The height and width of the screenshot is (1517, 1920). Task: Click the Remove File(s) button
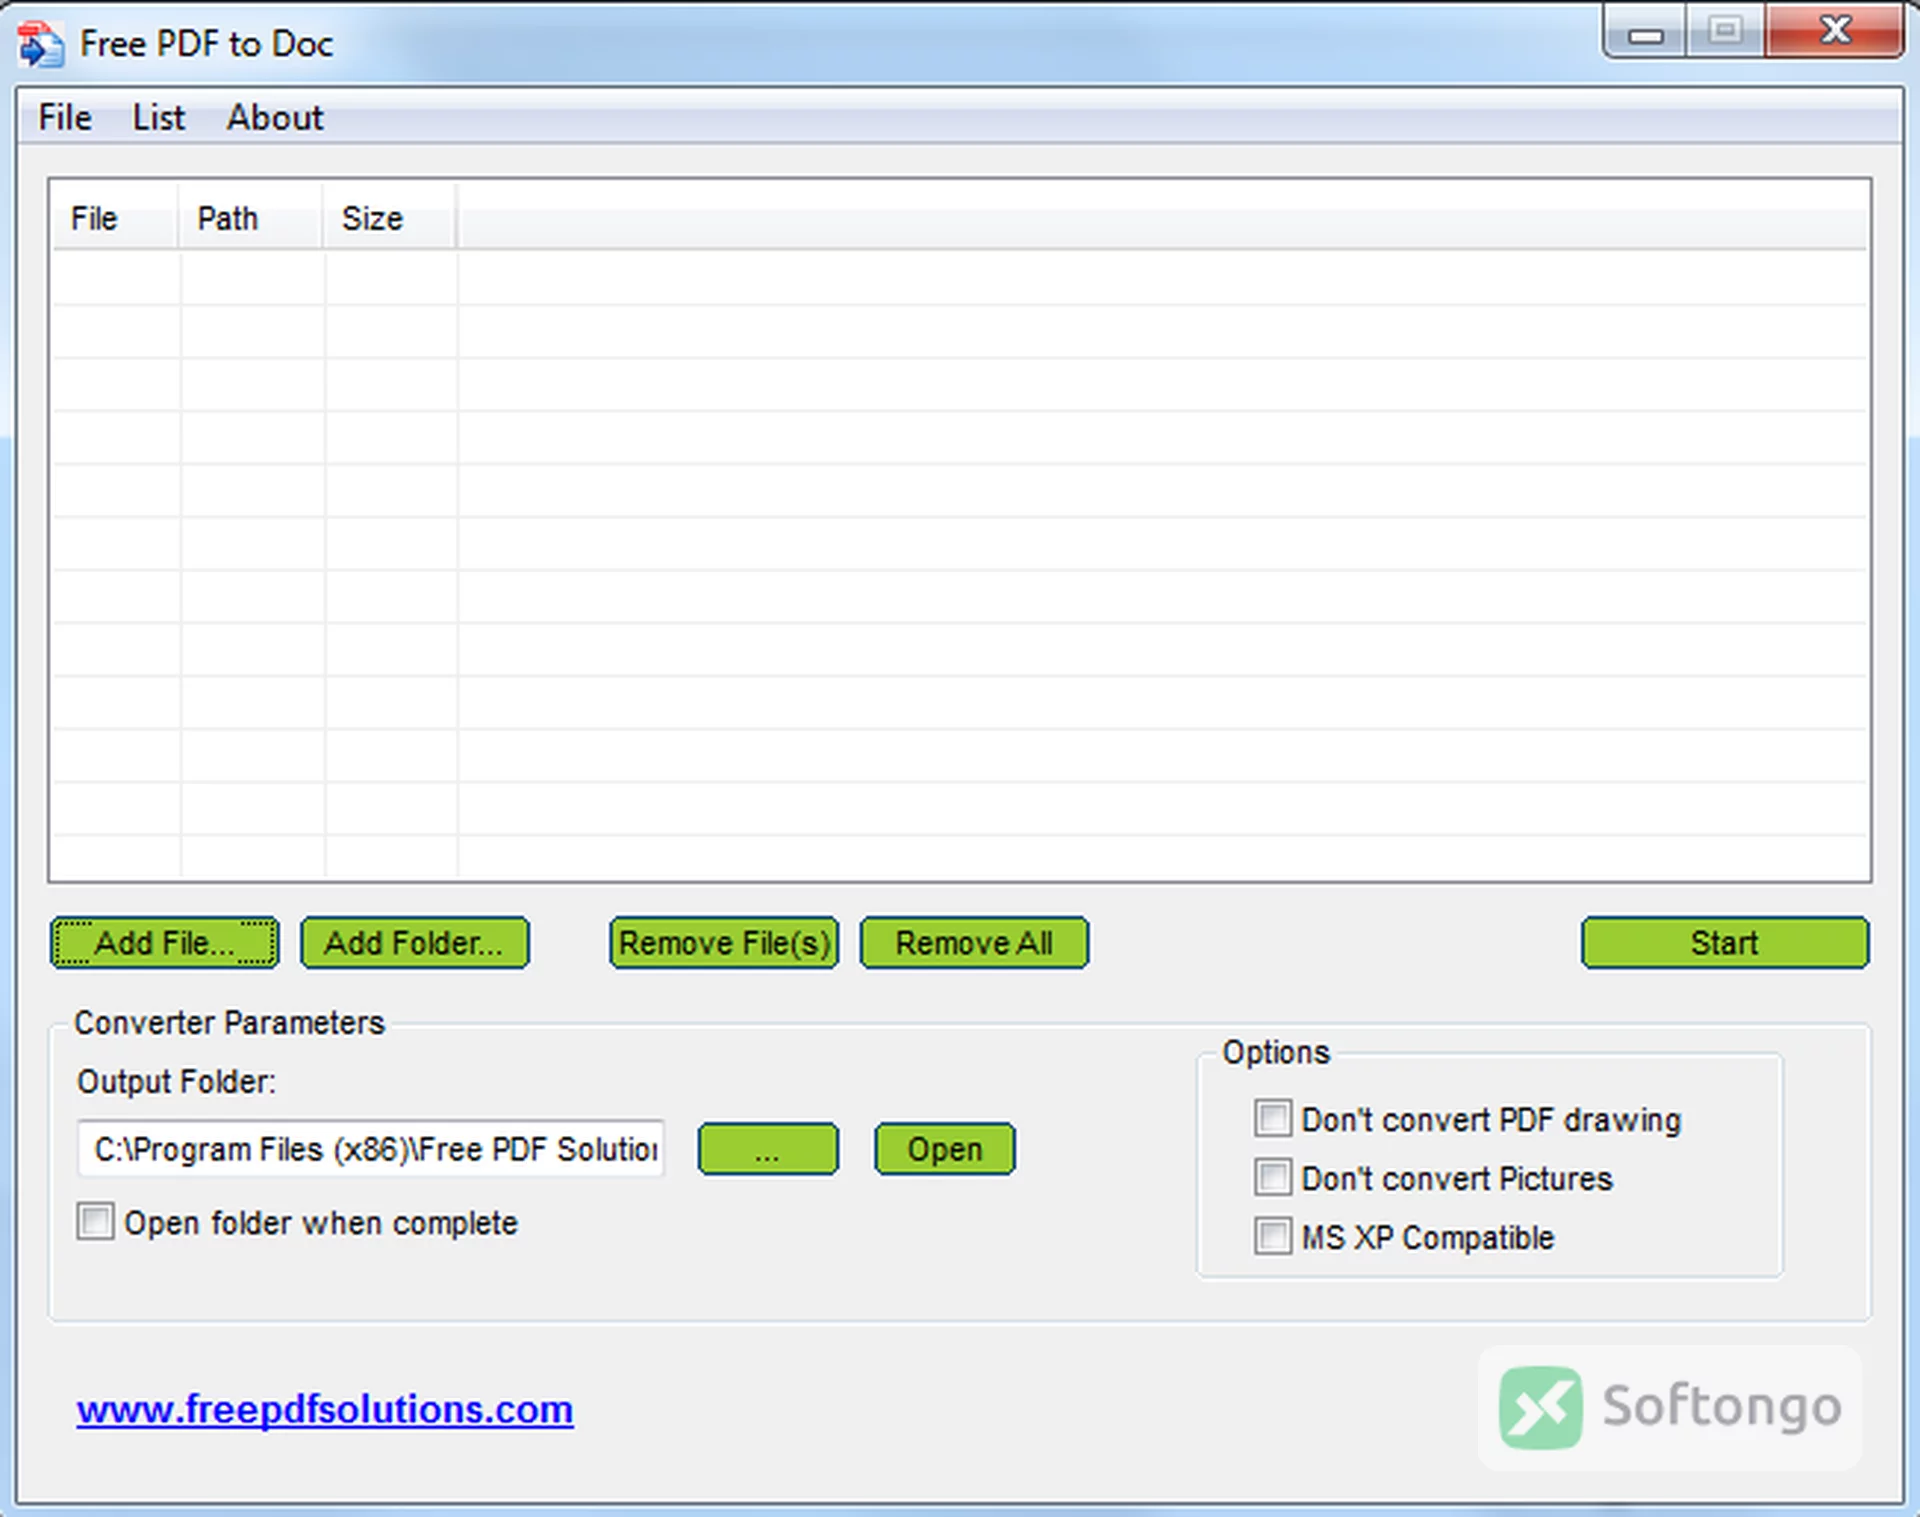[724, 943]
